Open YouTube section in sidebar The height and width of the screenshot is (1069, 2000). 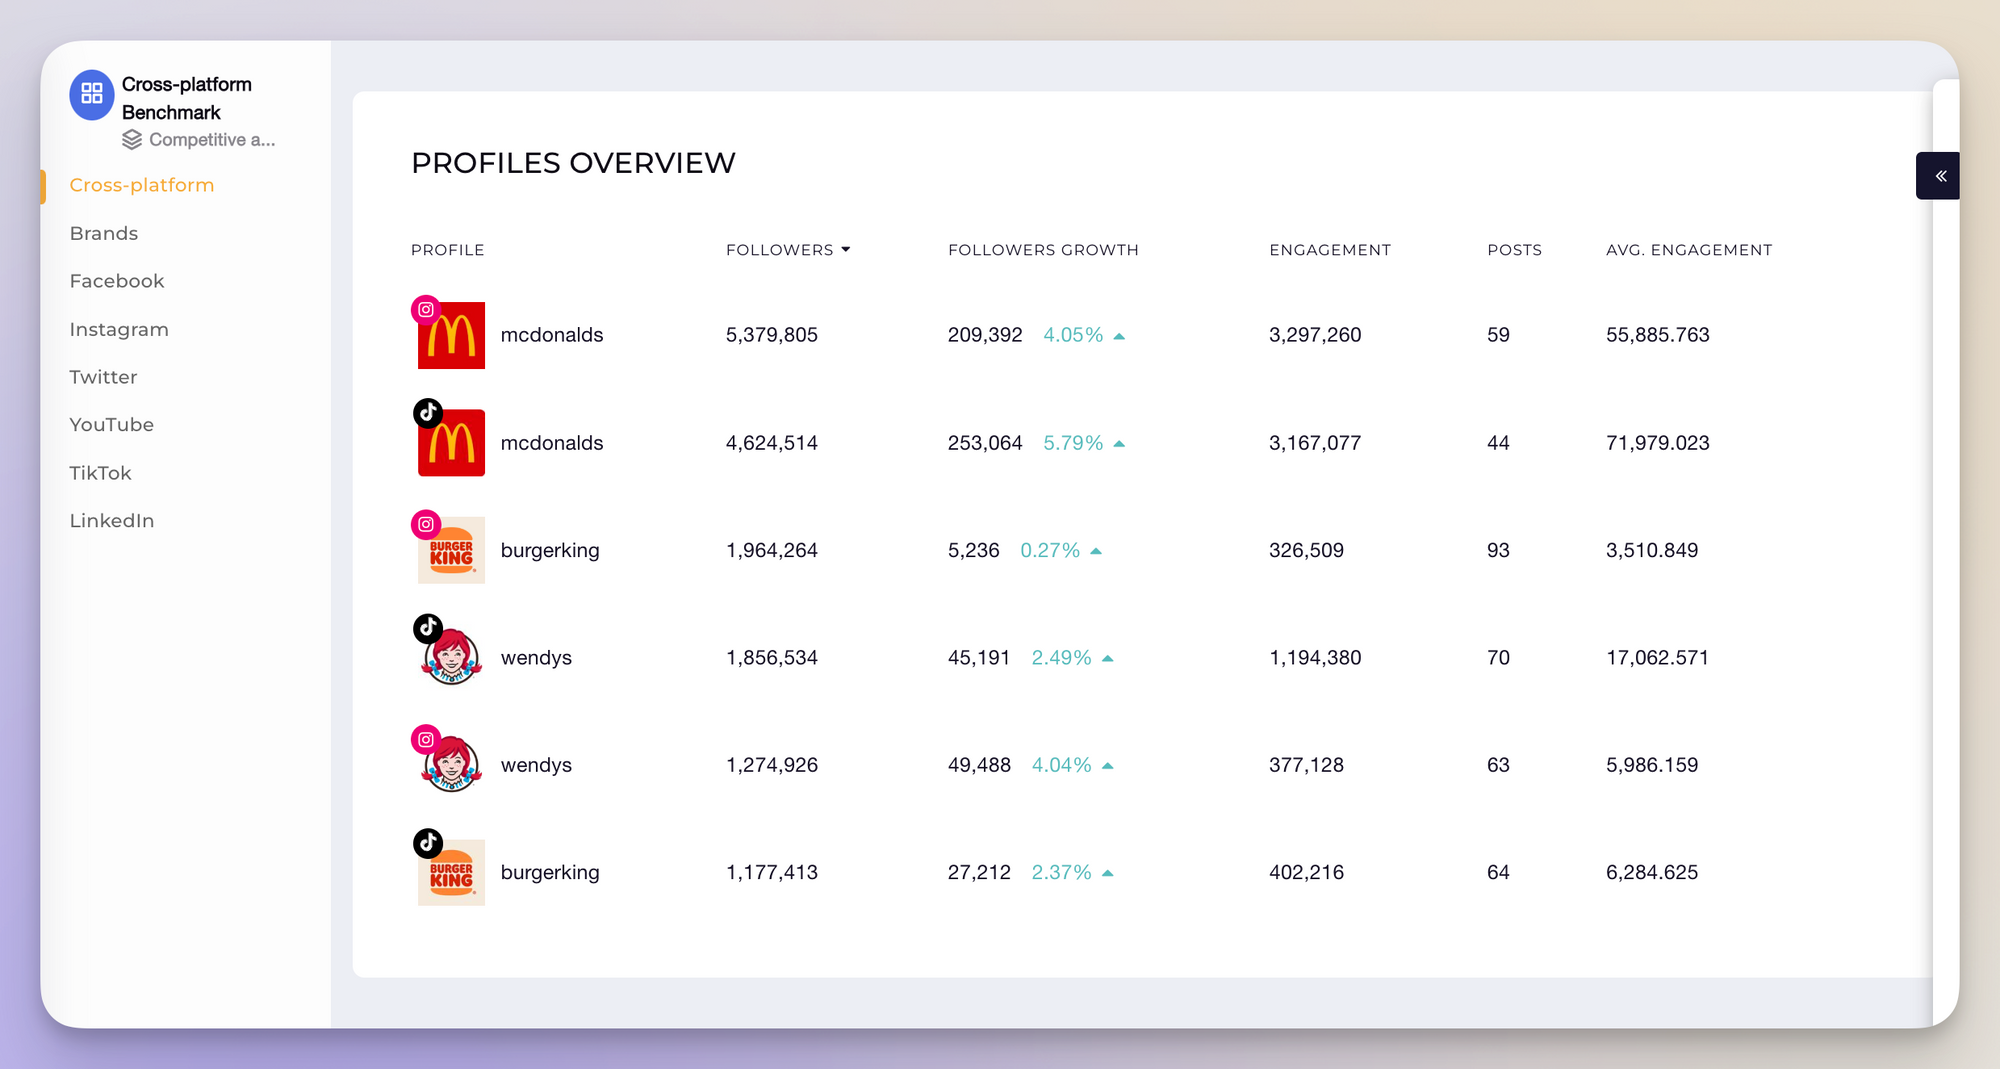pyautogui.click(x=111, y=424)
